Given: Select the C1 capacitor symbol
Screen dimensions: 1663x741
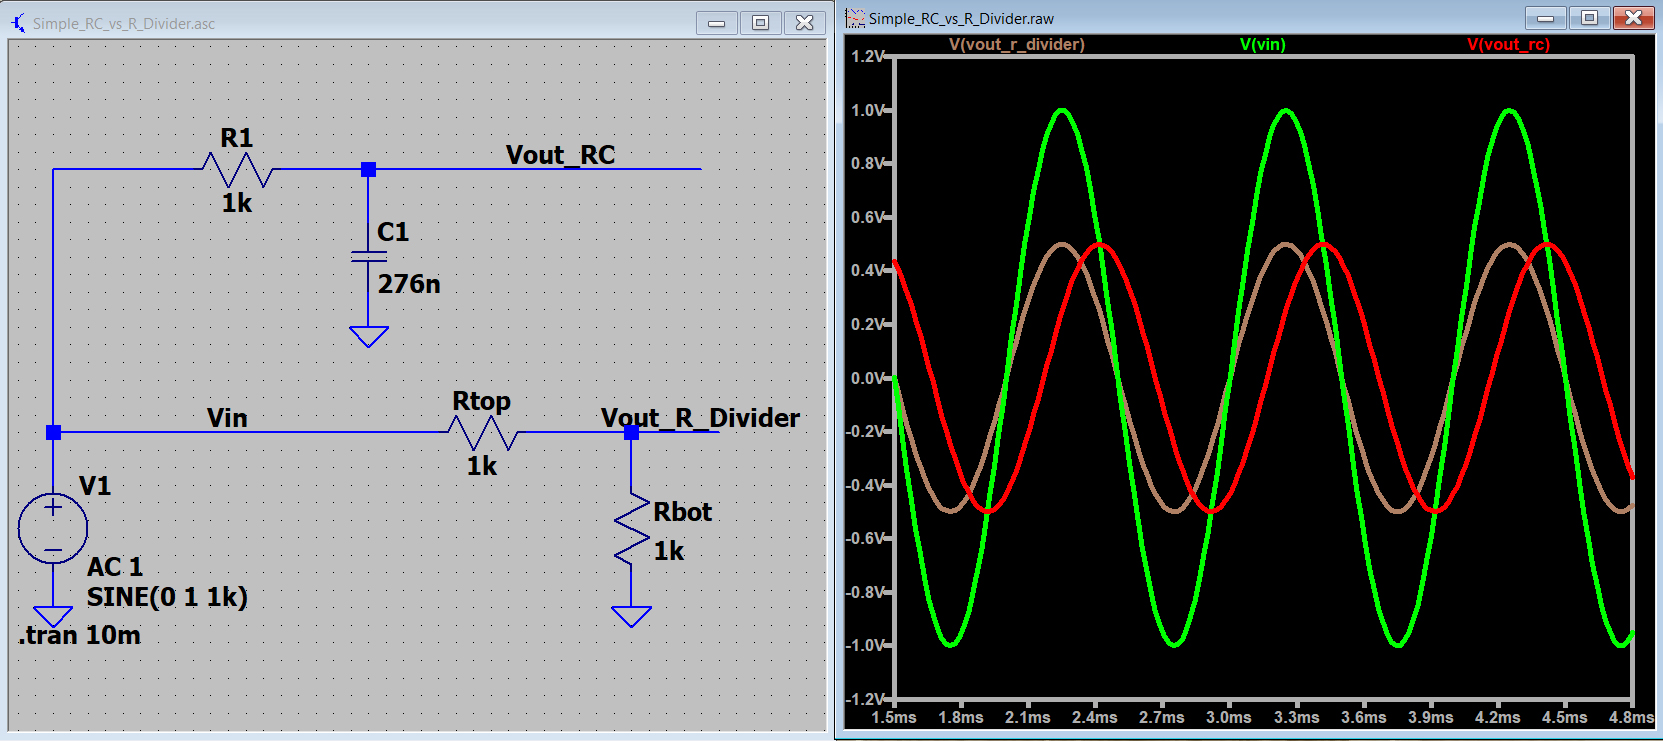Looking at the screenshot, I should pyautogui.click(x=369, y=257).
